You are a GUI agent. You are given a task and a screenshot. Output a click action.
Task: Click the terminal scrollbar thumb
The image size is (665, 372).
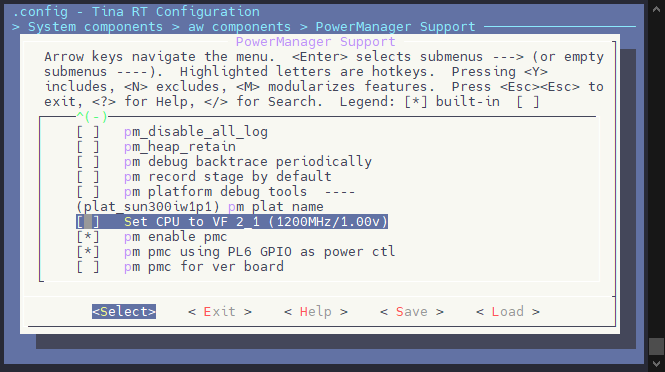[656, 346]
